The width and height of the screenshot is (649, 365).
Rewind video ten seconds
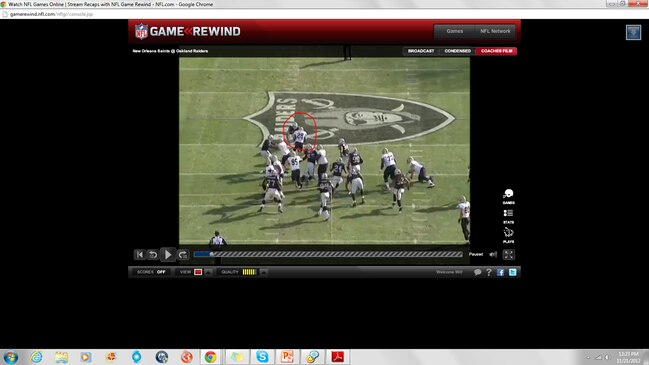pos(153,255)
